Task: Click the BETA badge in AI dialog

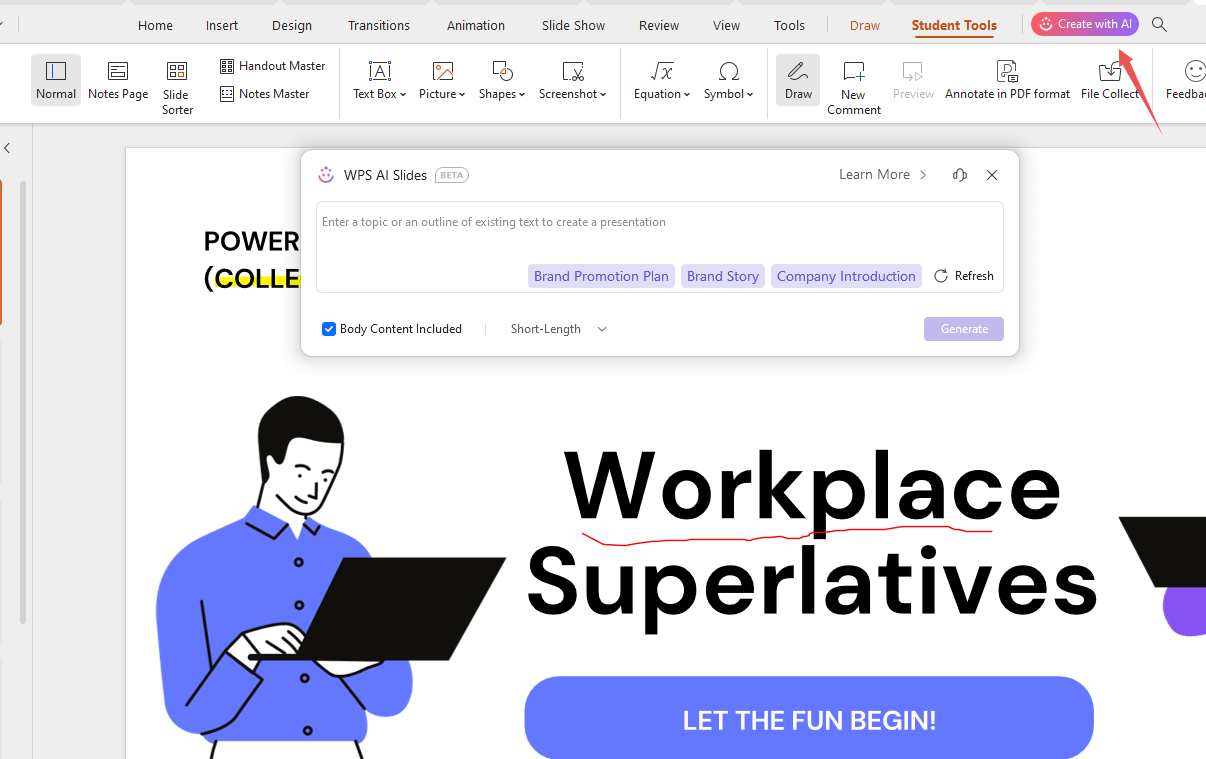Action: [x=452, y=175]
